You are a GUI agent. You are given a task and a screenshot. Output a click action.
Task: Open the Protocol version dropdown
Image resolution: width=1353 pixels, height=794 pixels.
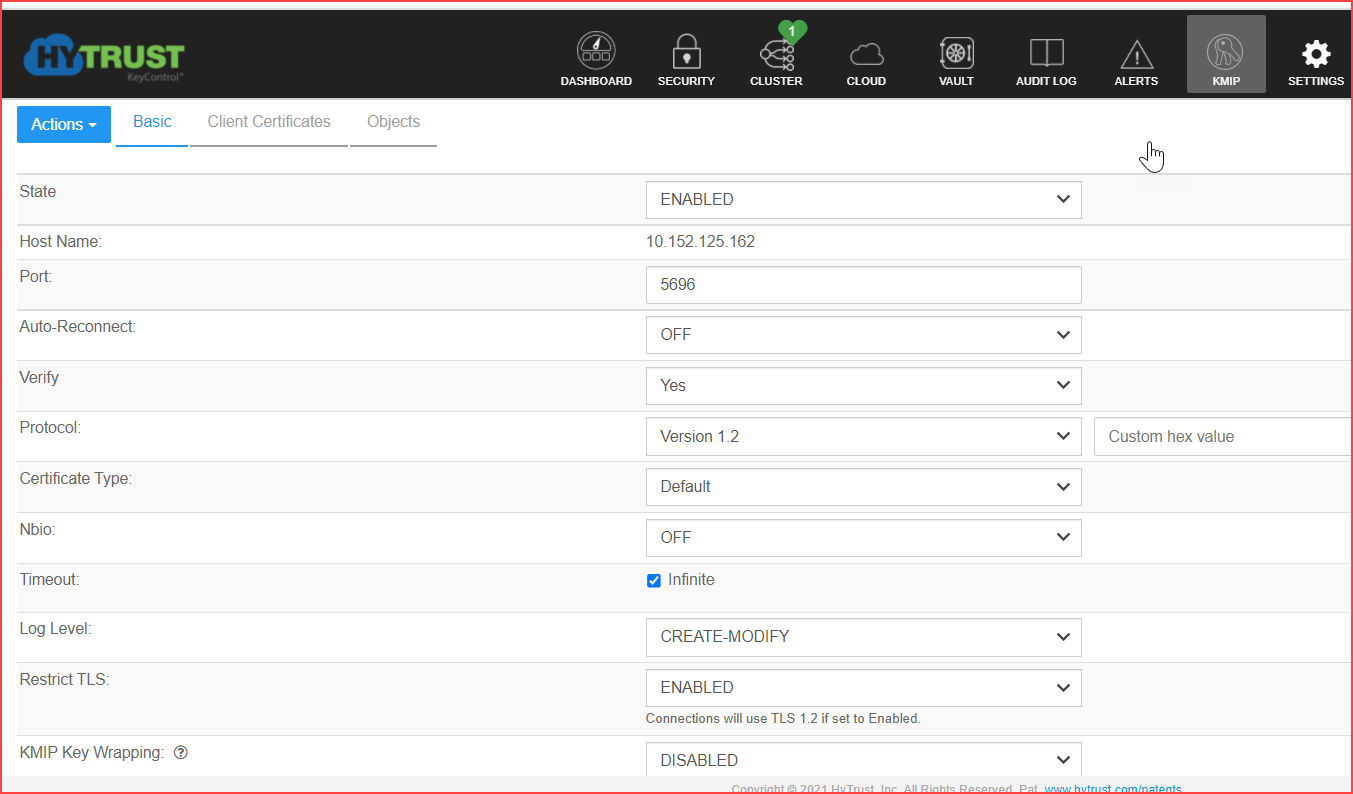tap(864, 436)
